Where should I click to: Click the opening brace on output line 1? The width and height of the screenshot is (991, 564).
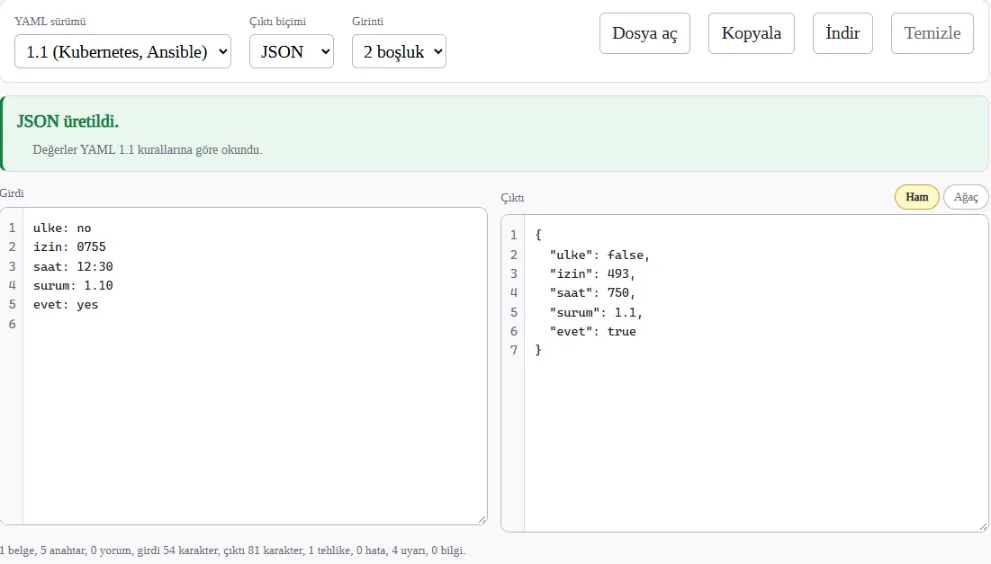pos(538,235)
